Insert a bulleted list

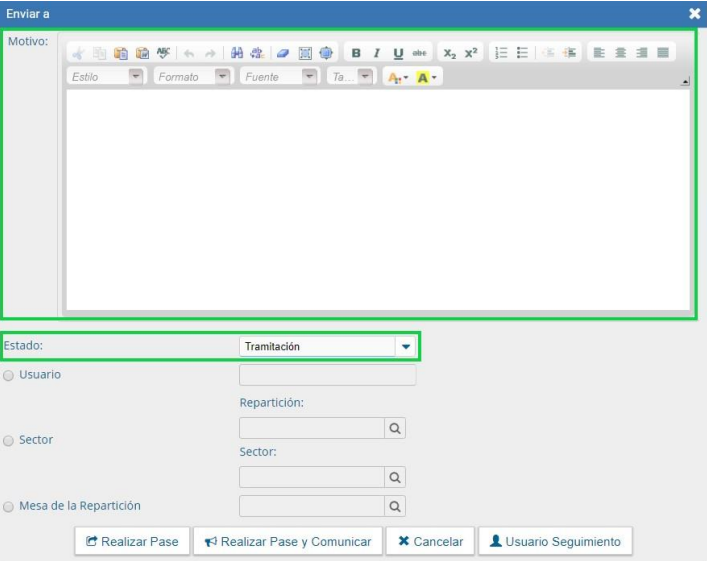(x=523, y=53)
